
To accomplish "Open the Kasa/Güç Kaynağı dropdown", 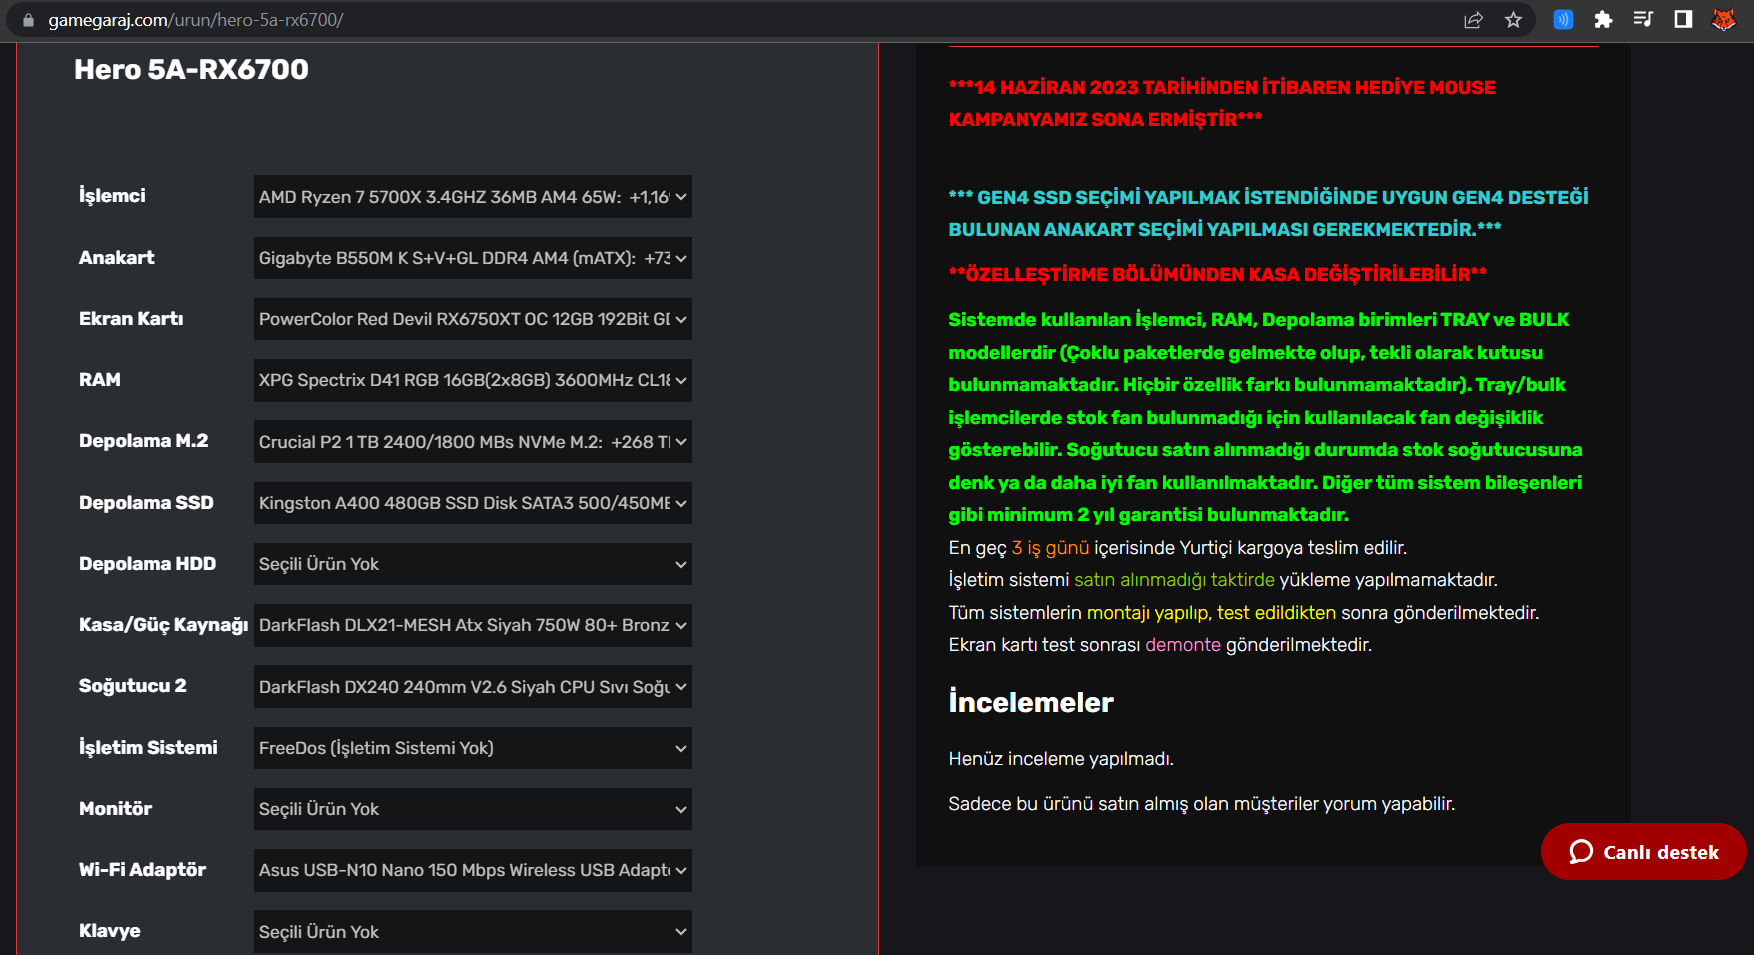I will (473, 625).
